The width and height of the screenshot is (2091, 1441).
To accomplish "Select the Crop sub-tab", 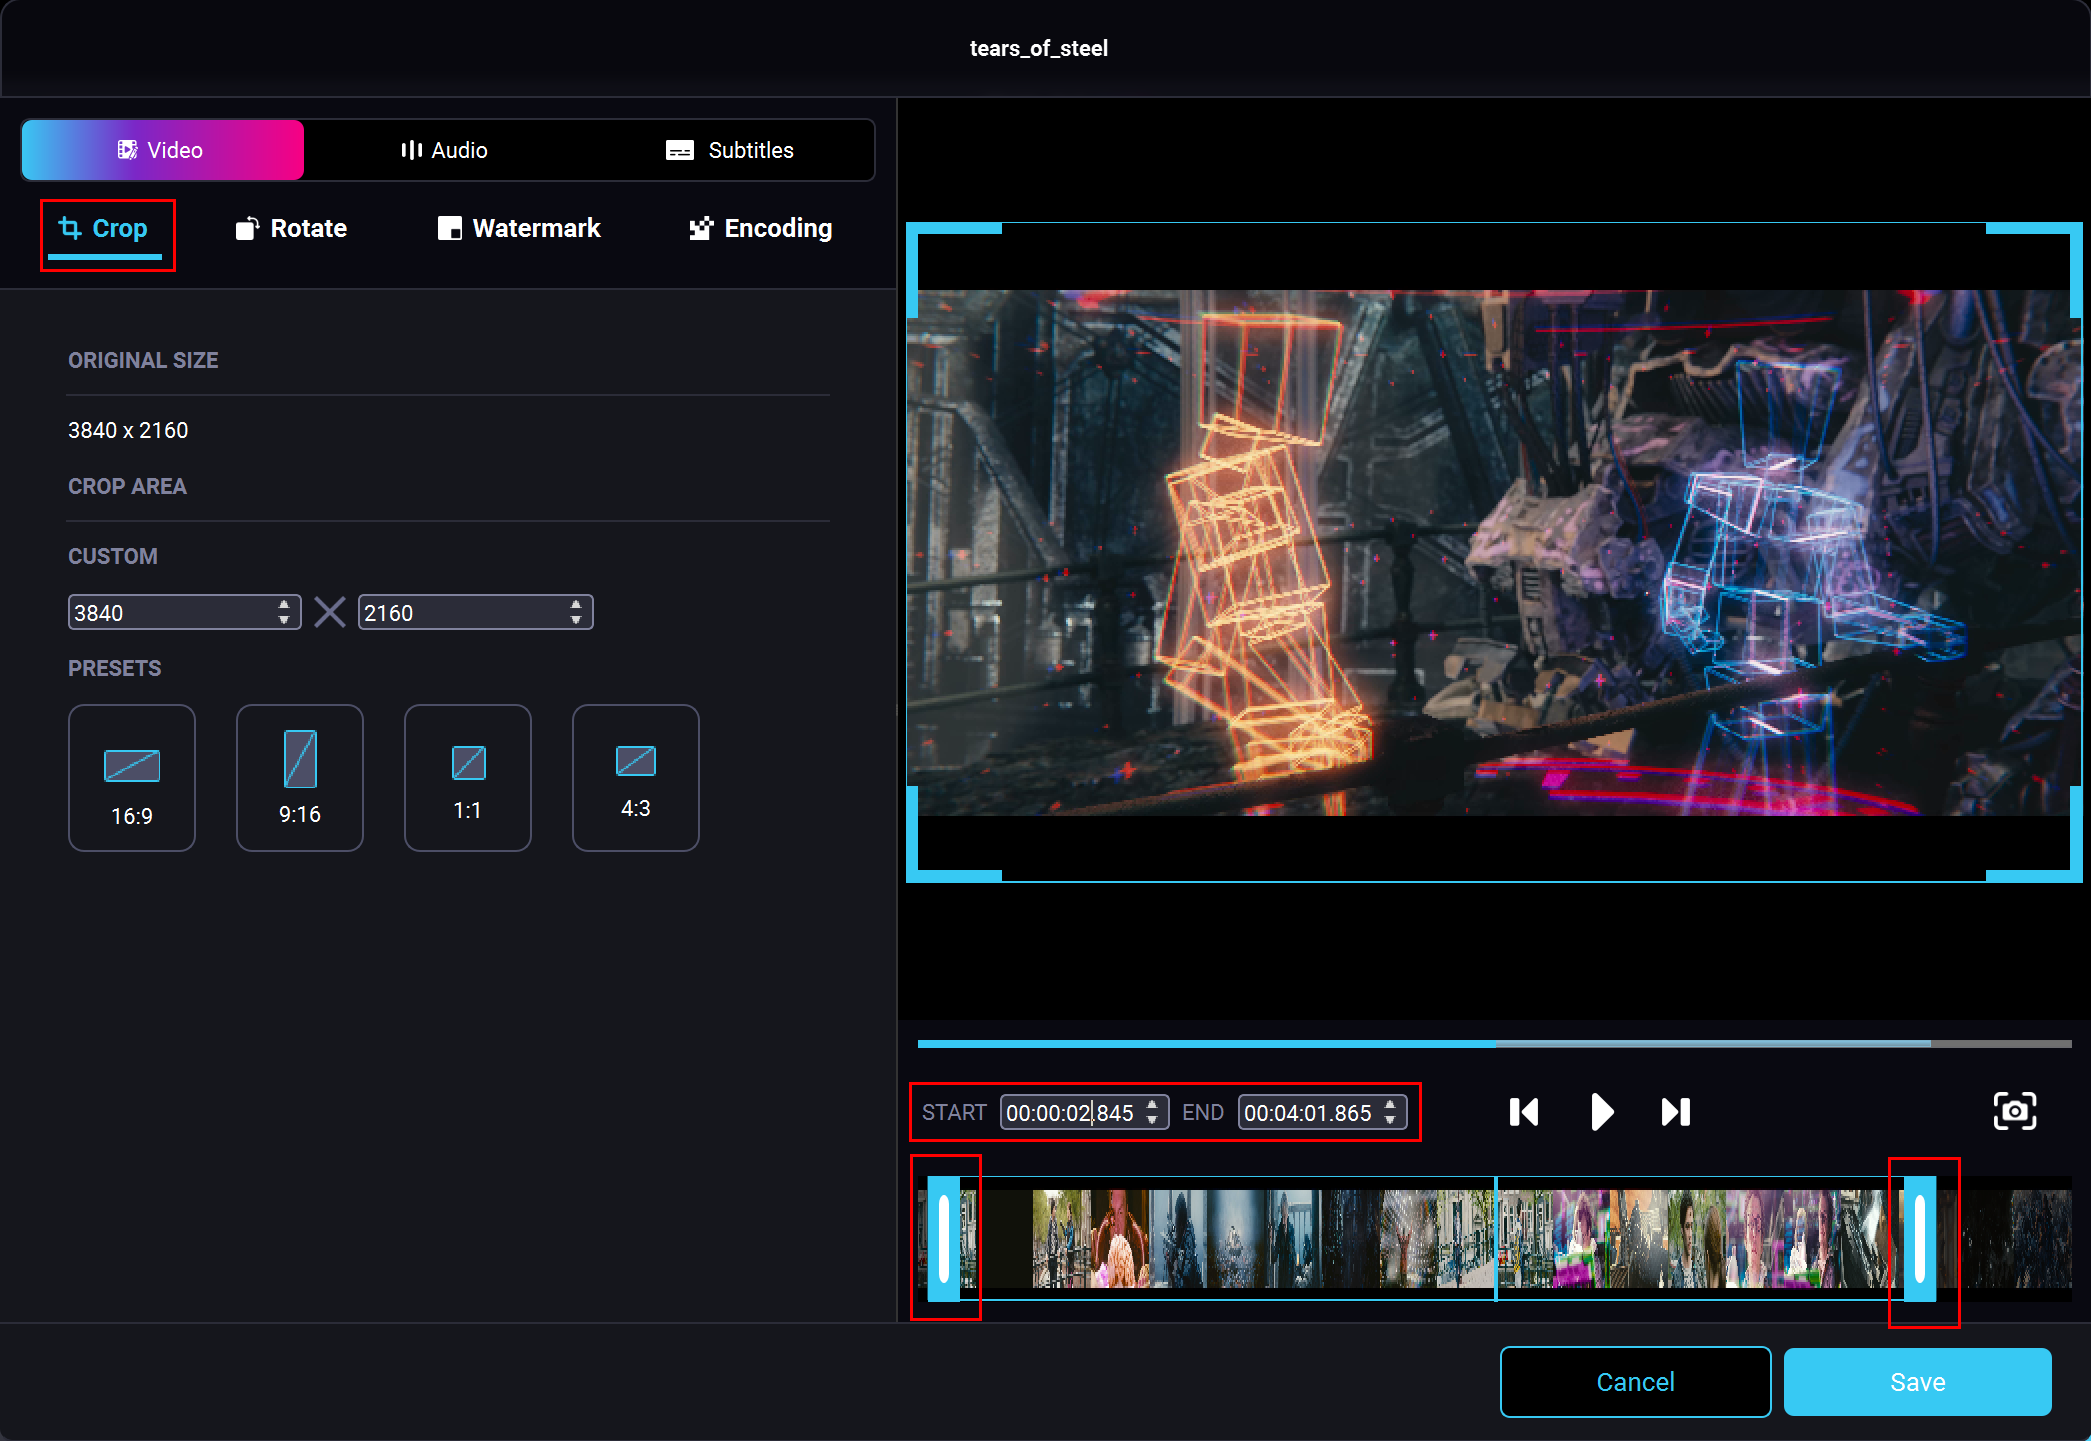I will click(104, 230).
